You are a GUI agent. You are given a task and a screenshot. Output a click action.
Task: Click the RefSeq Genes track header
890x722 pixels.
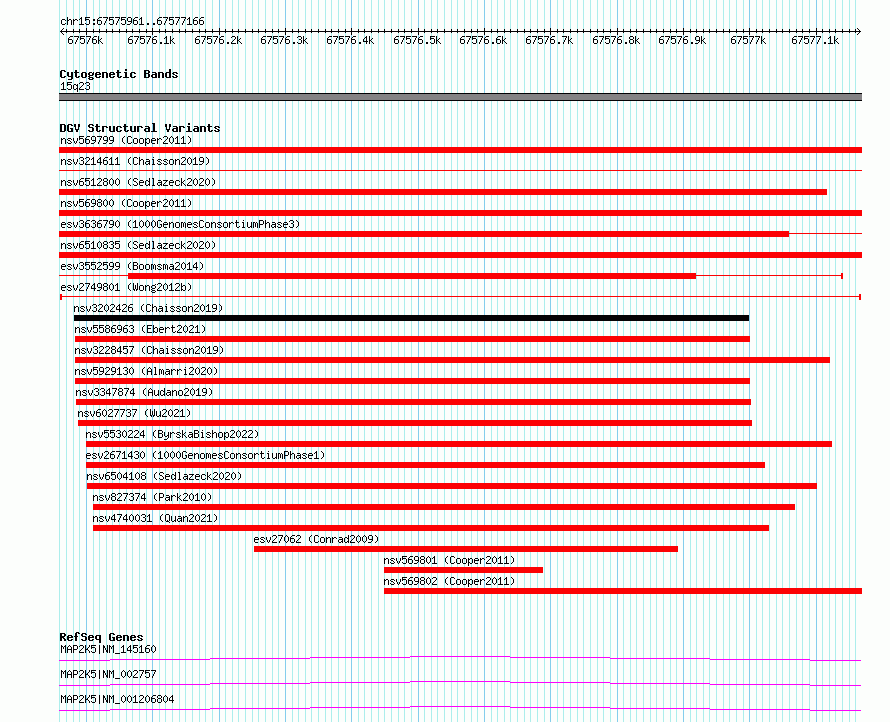tap(101, 637)
